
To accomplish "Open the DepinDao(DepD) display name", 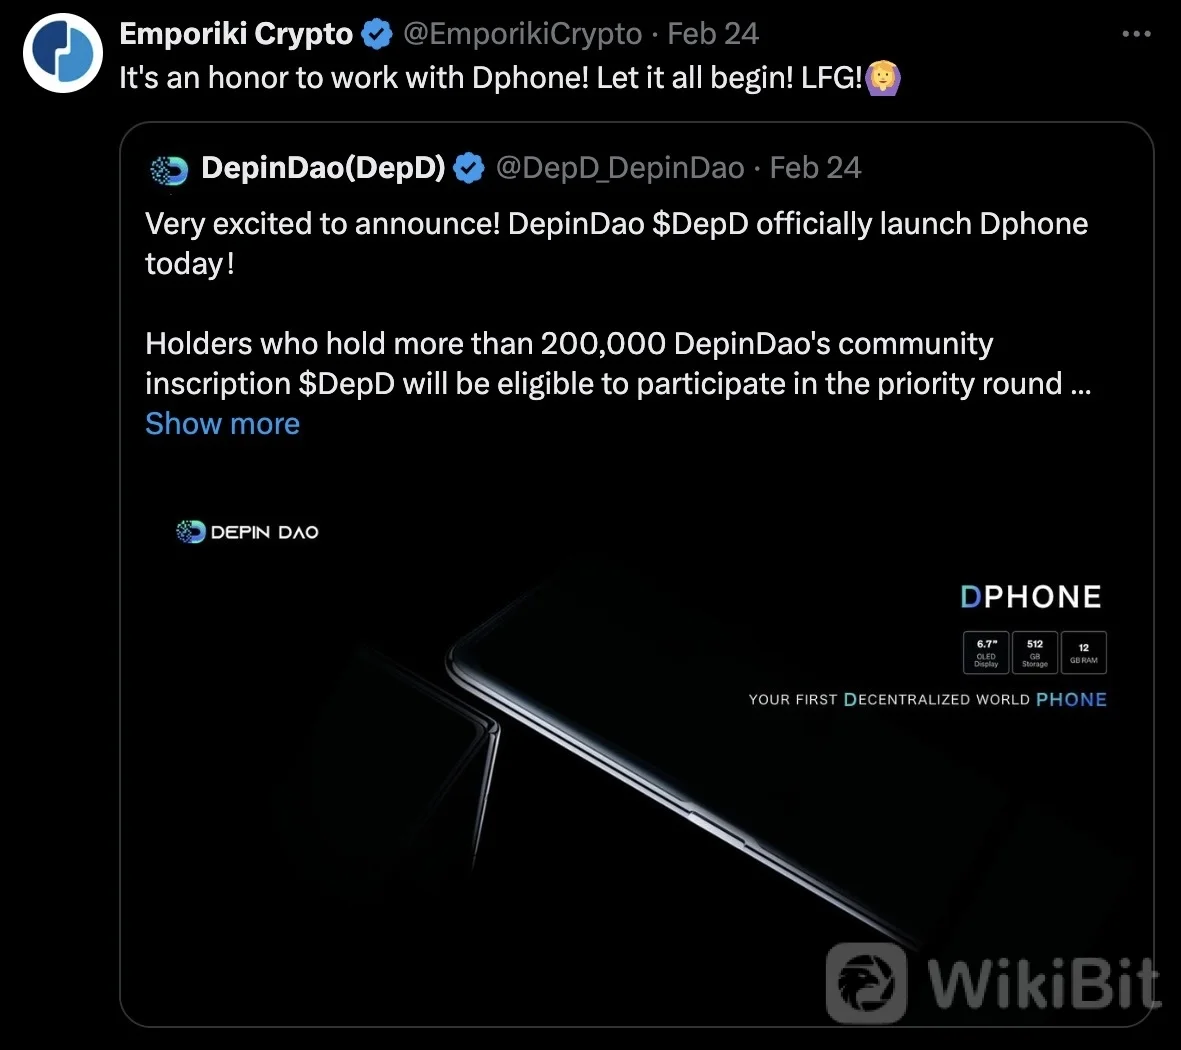I will 323,168.
